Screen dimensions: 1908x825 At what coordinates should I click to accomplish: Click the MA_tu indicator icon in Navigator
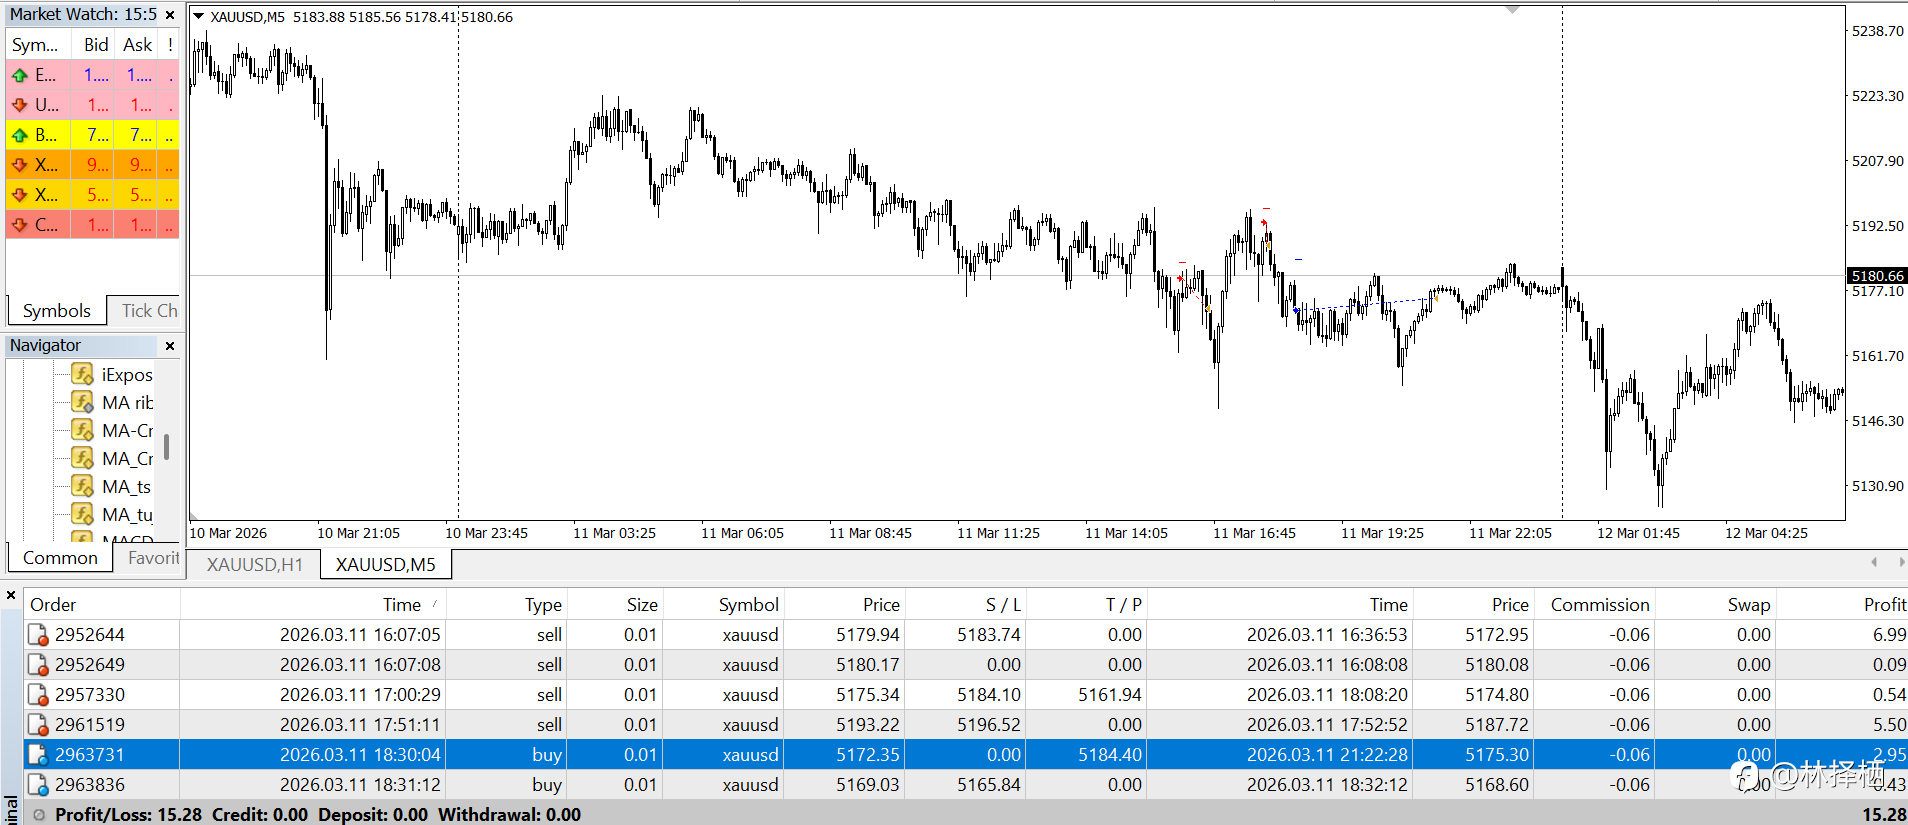click(83, 515)
